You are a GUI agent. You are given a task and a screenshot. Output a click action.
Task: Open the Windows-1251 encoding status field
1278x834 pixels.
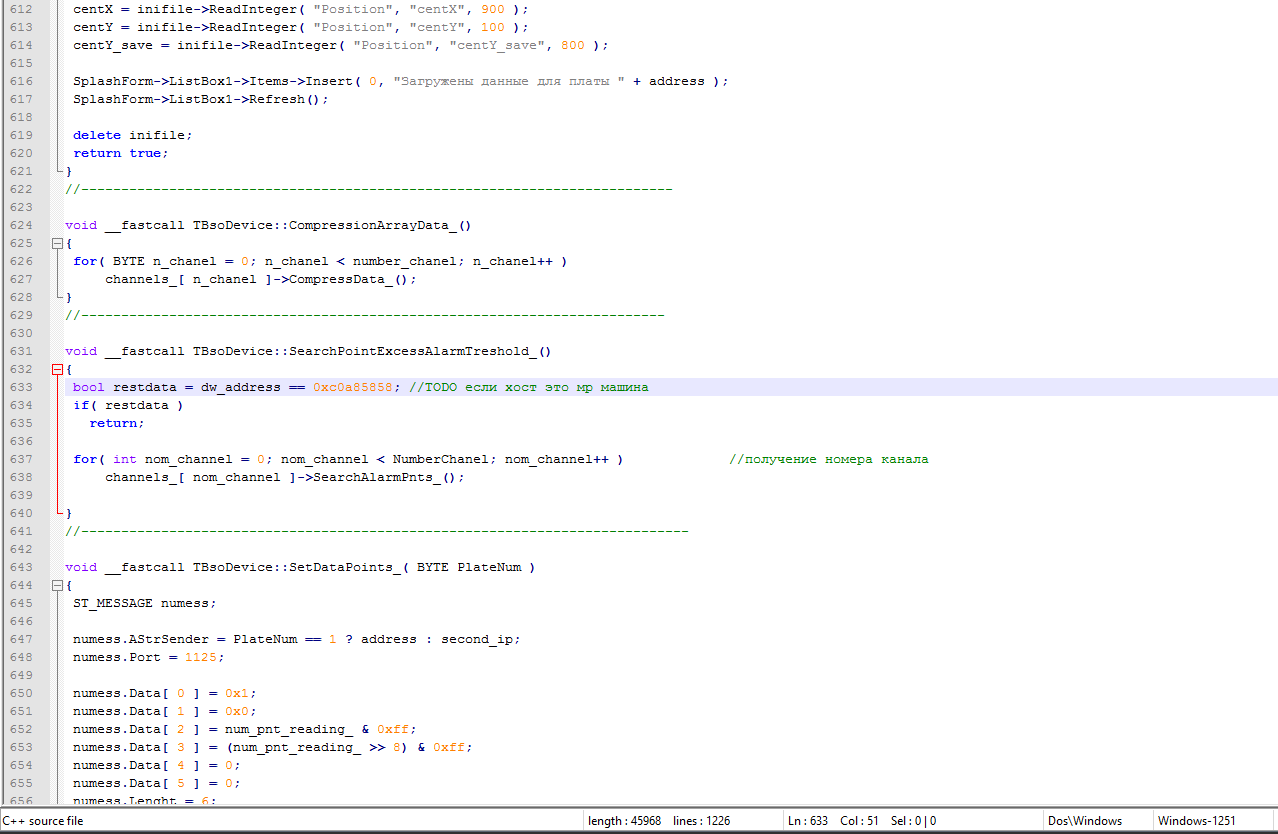coord(1197,821)
